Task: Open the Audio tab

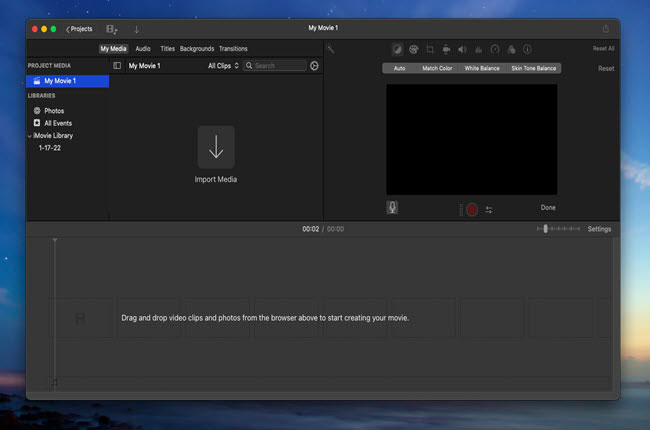Action: 143,49
